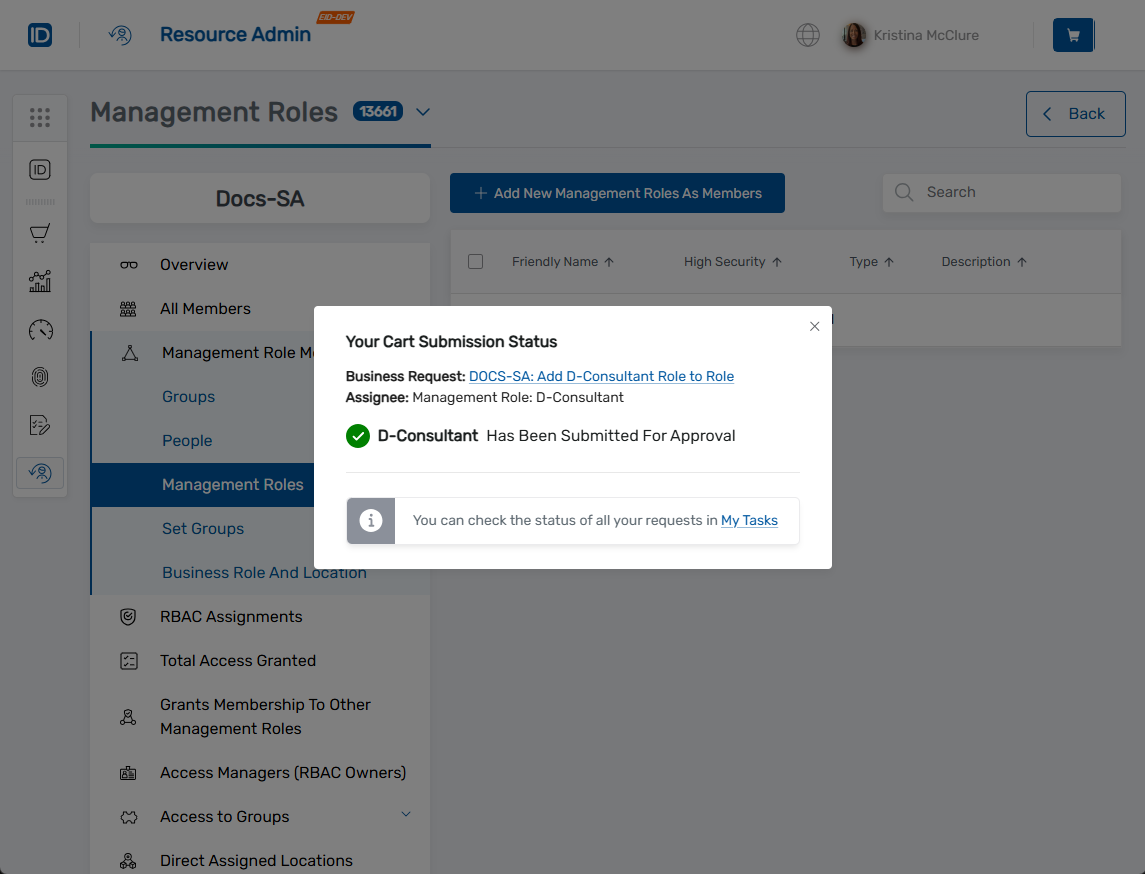The width and height of the screenshot is (1145, 874).
Task: Check the select-all checkbox in the table header
Action: point(476,261)
